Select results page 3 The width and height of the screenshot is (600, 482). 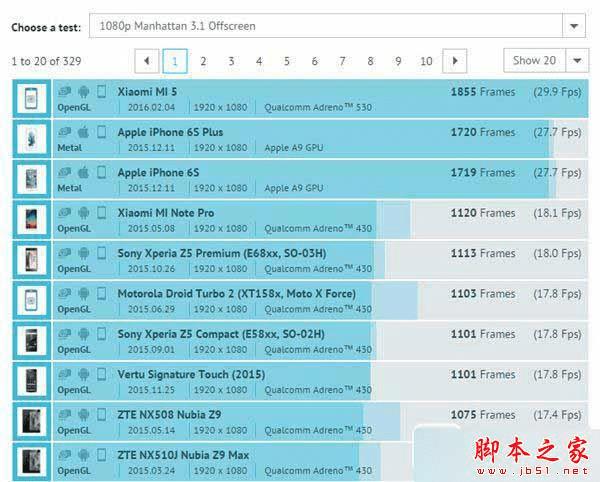coord(231,61)
